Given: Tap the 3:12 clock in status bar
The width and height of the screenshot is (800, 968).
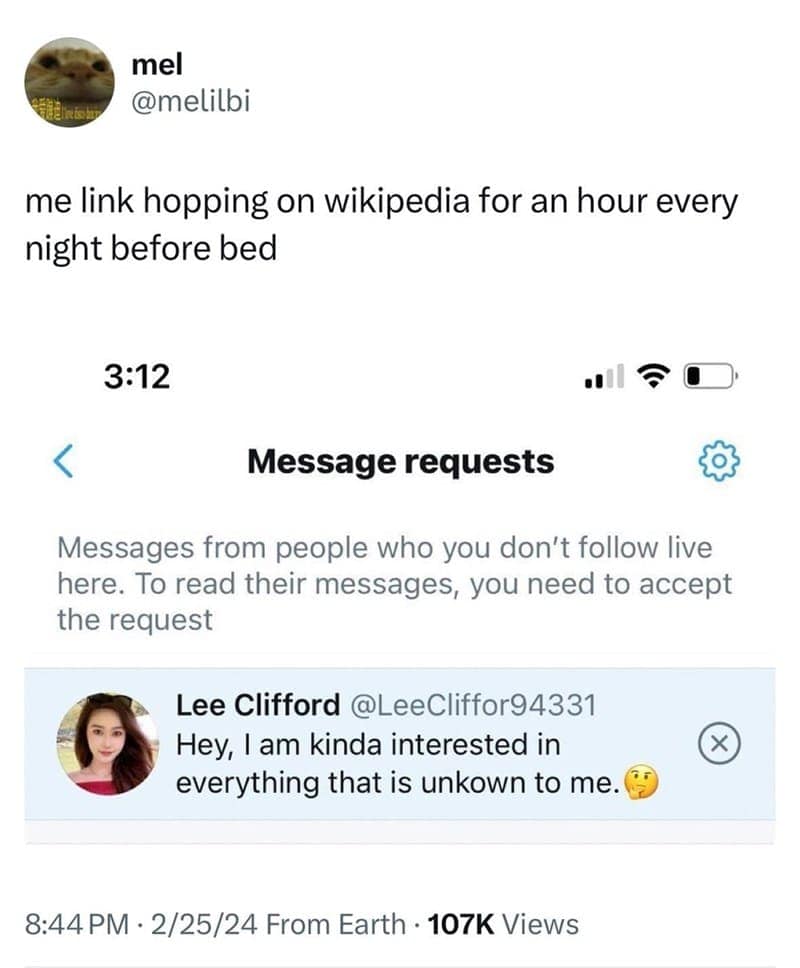Looking at the screenshot, I should click(136, 376).
